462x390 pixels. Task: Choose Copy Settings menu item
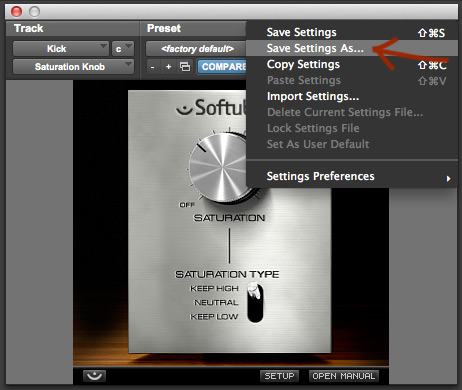coord(352,64)
